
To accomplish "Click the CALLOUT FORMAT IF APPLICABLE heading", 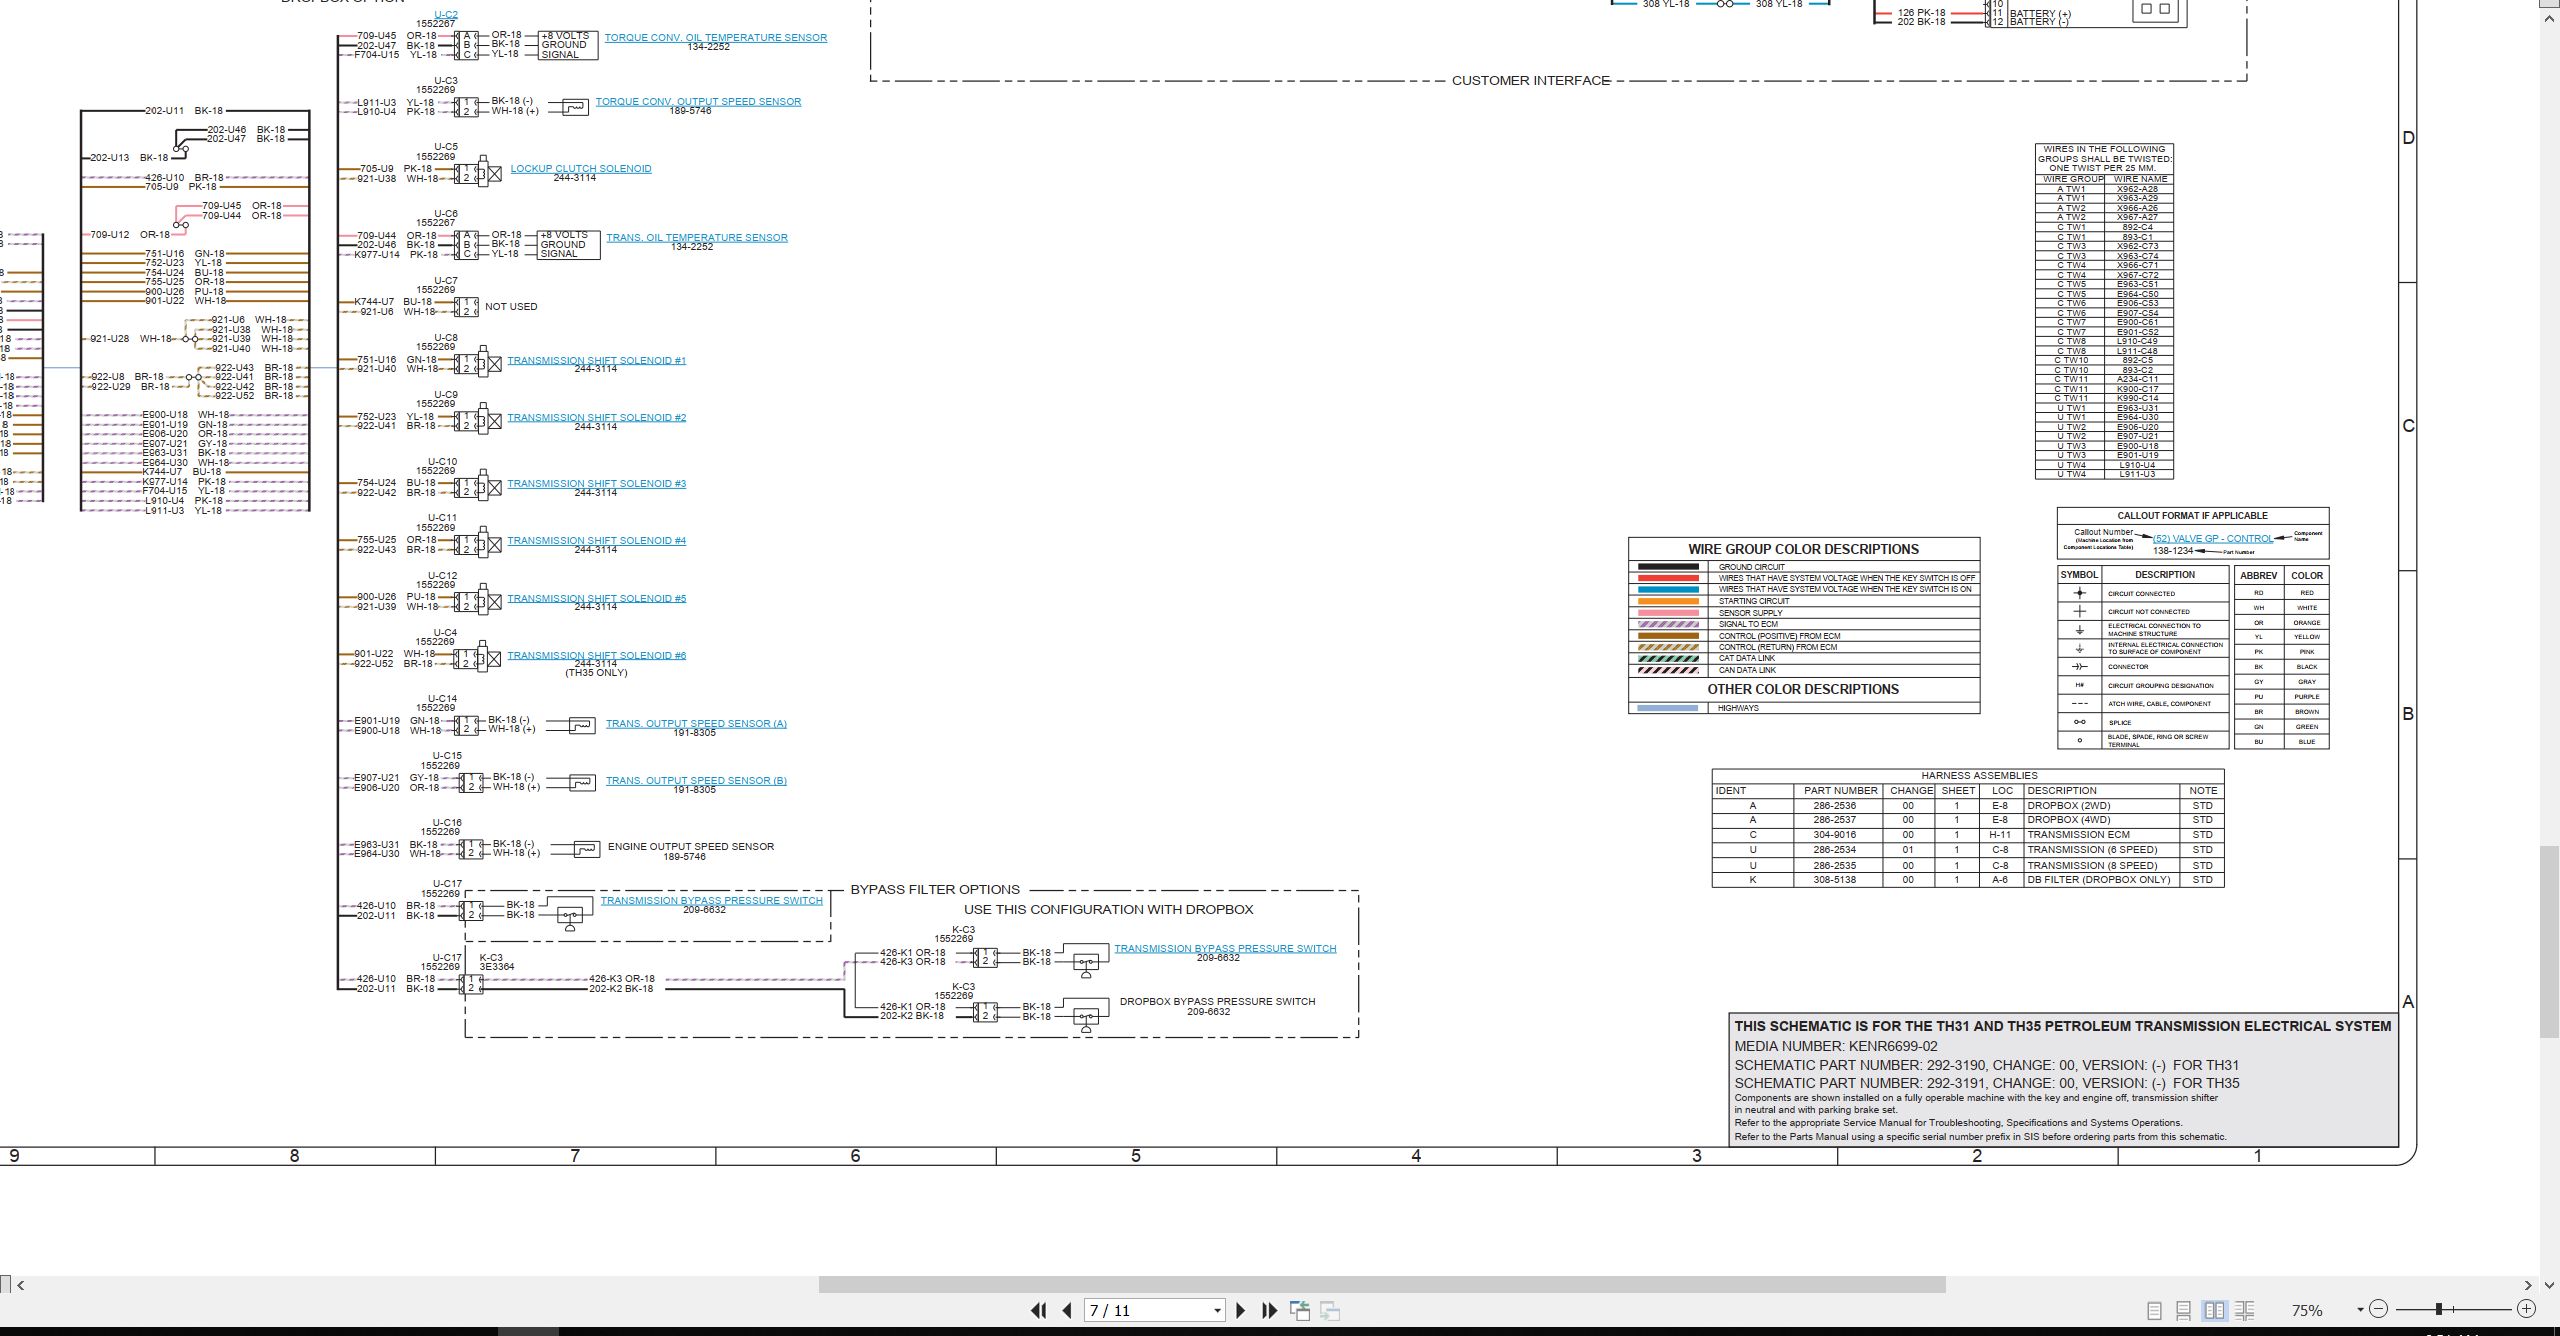I will 2192,516.
